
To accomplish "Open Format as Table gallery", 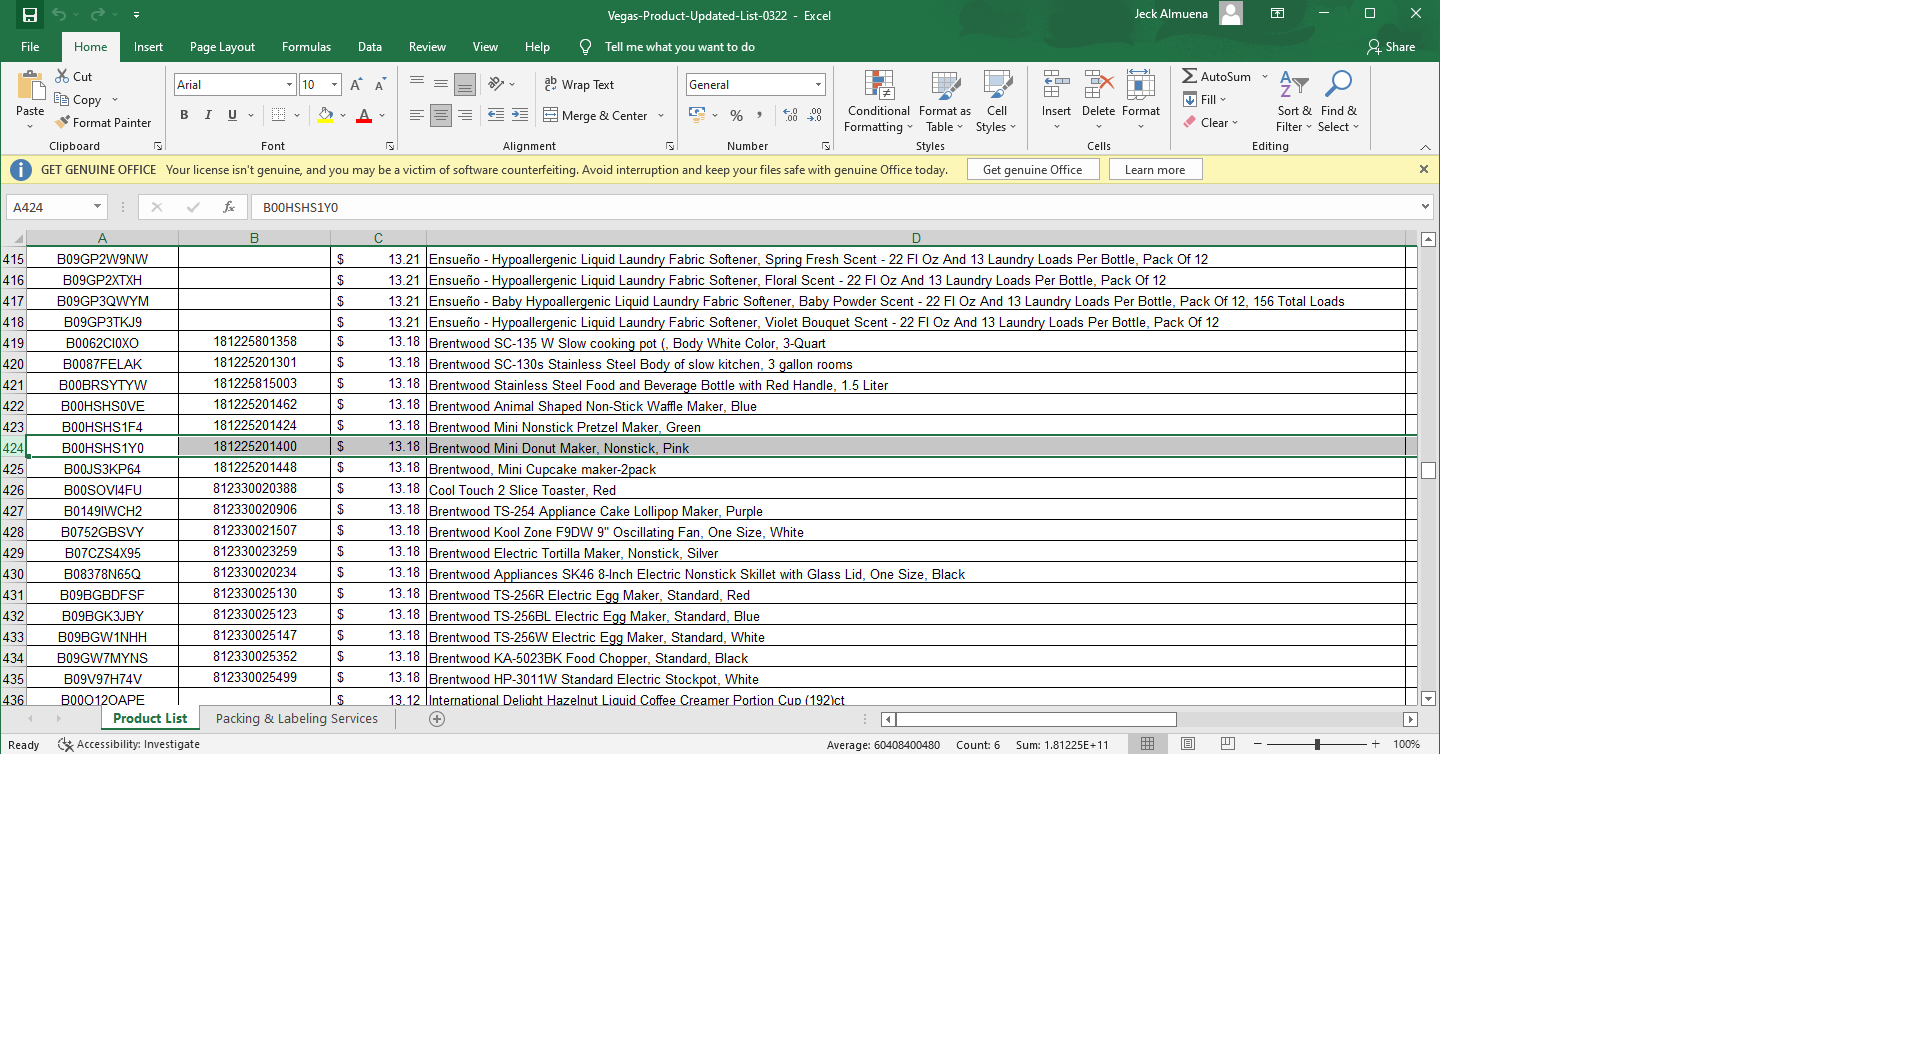I will (x=944, y=101).
